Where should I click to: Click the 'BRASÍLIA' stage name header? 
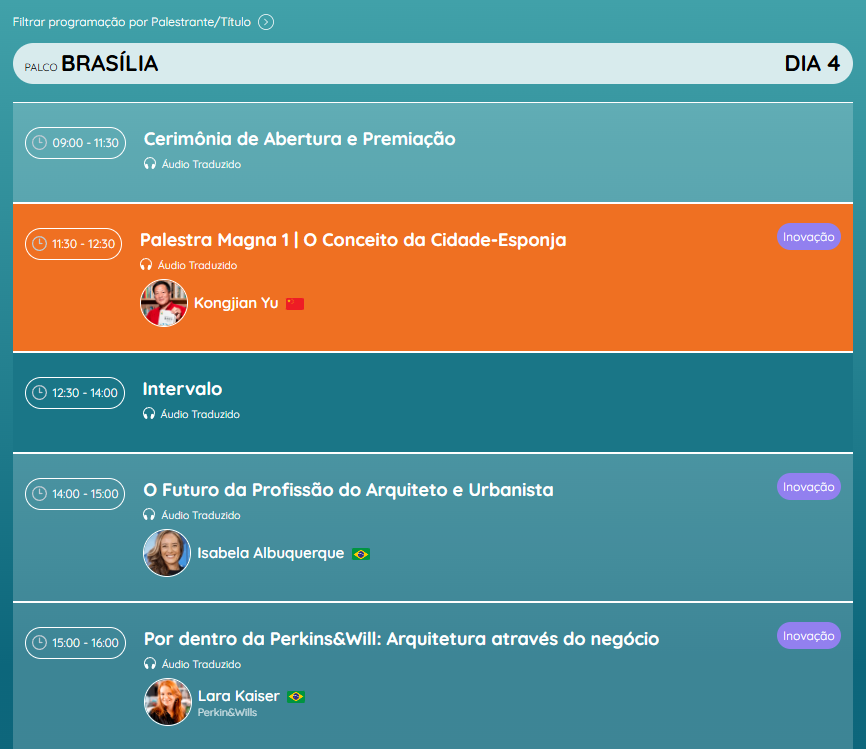[x=109, y=64]
